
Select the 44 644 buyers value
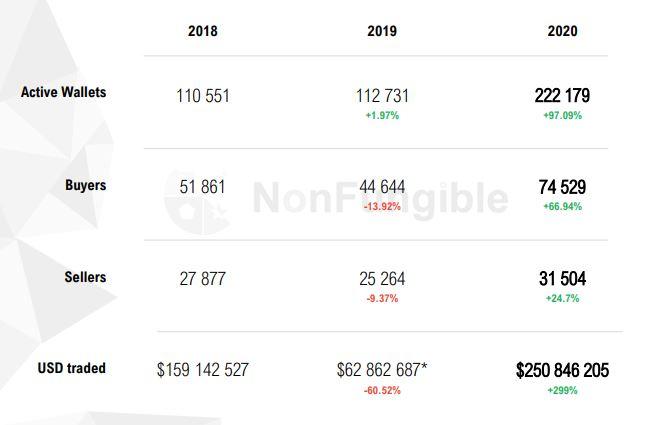[x=382, y=187]
